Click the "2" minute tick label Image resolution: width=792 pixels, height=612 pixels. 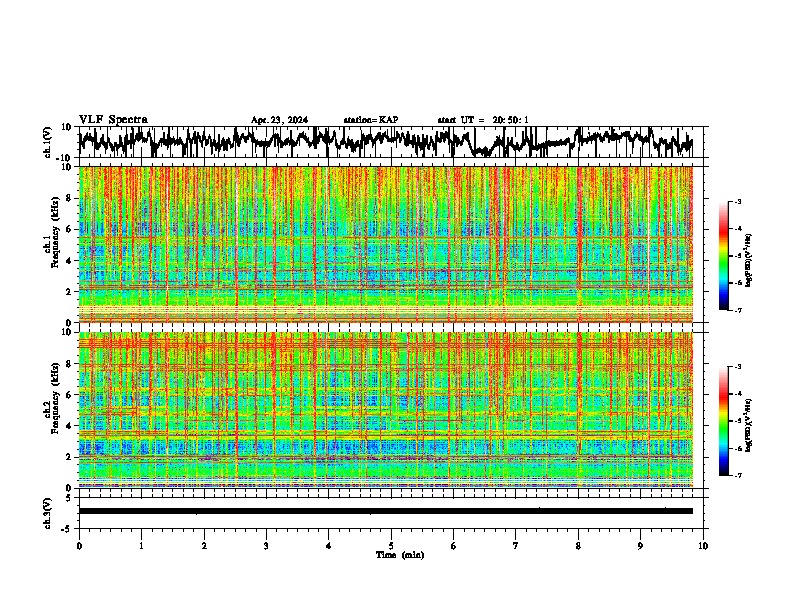[x=204, y=546]
